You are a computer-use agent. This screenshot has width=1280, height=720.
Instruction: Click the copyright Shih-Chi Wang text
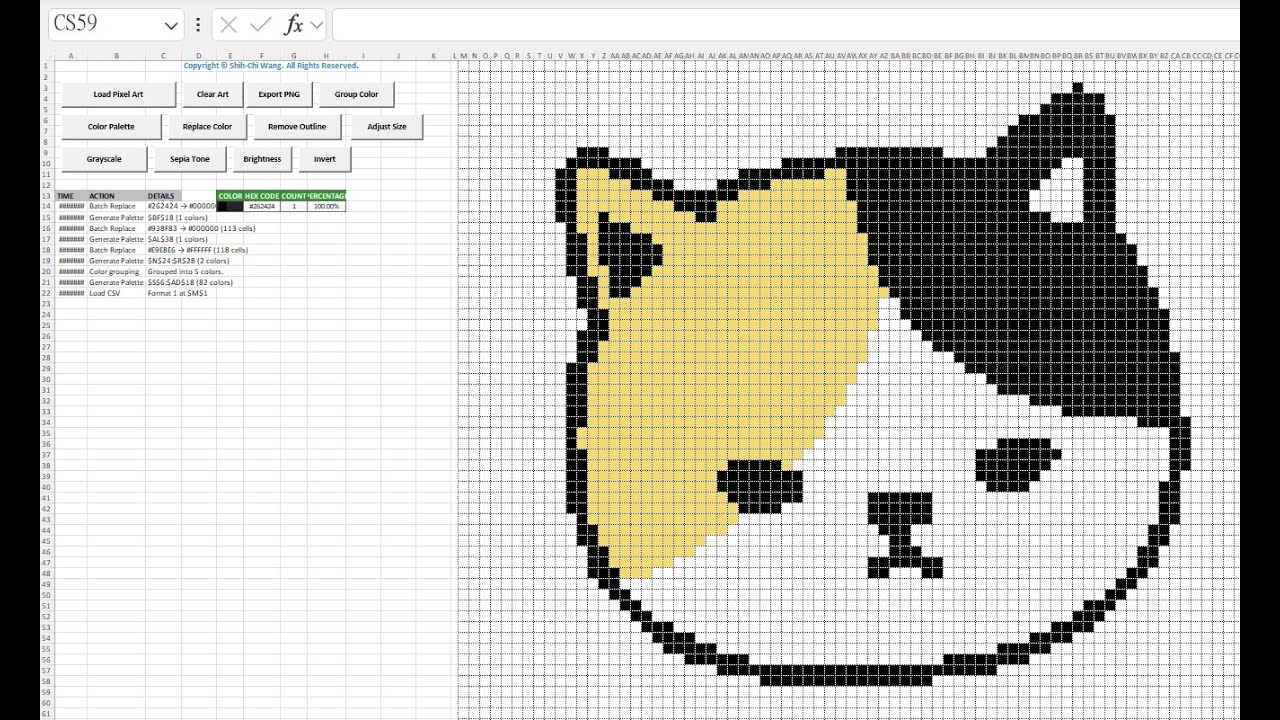point(271,66)
